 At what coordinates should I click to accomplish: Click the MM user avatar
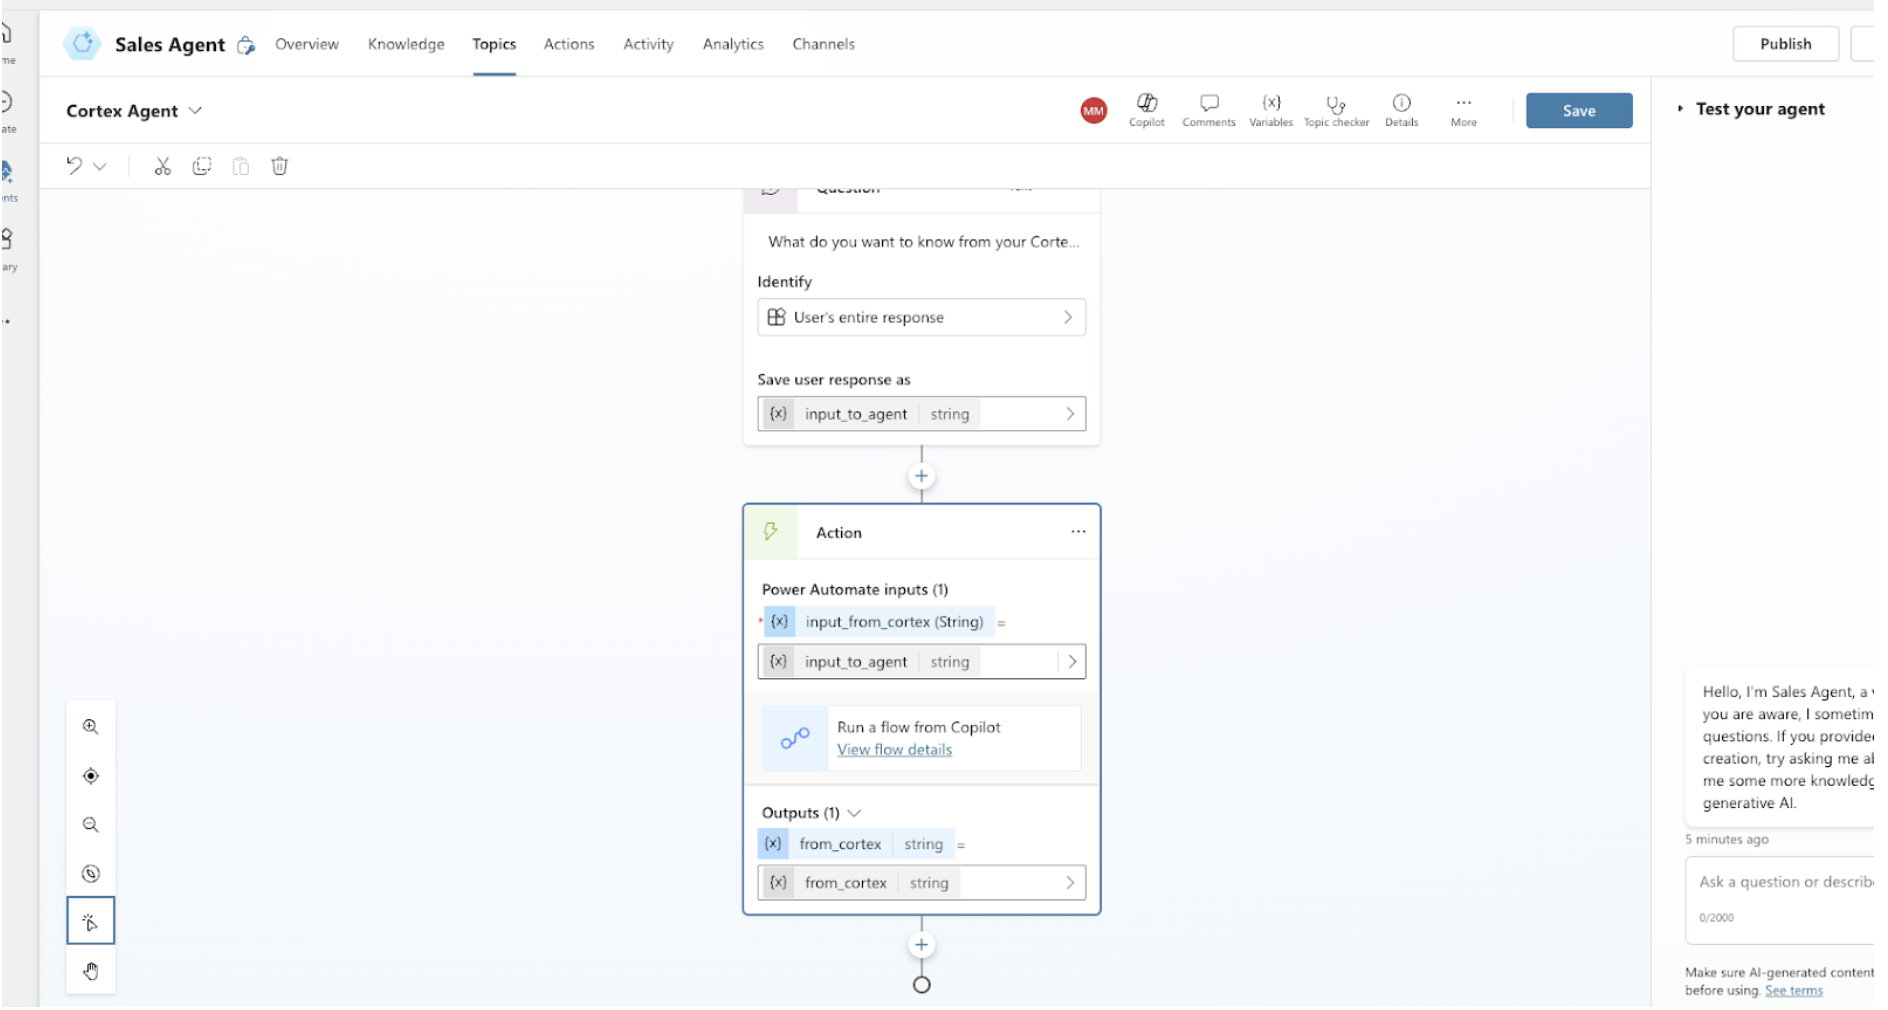[1093, 111]
